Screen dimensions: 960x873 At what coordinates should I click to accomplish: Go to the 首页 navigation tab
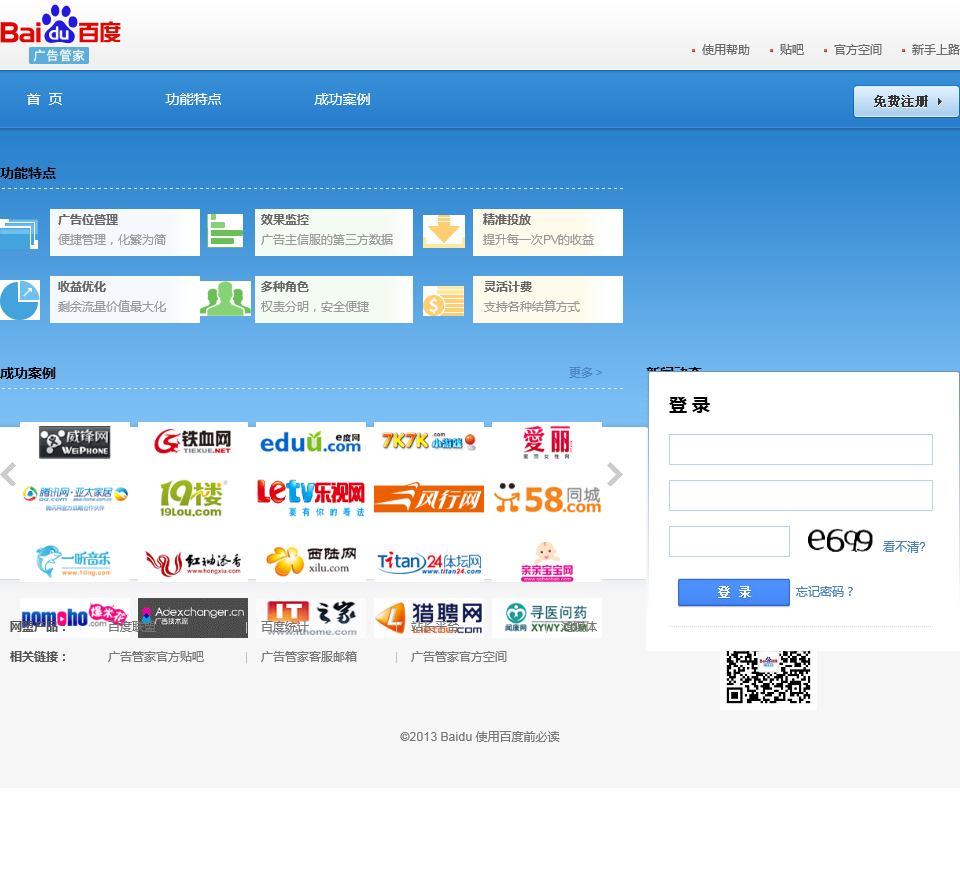(44, 99)
